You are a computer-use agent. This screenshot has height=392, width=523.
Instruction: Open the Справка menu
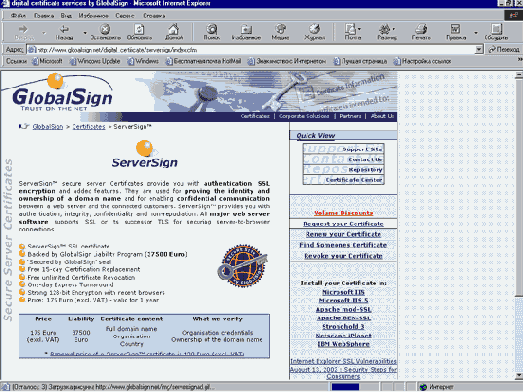tap(154, 16)
